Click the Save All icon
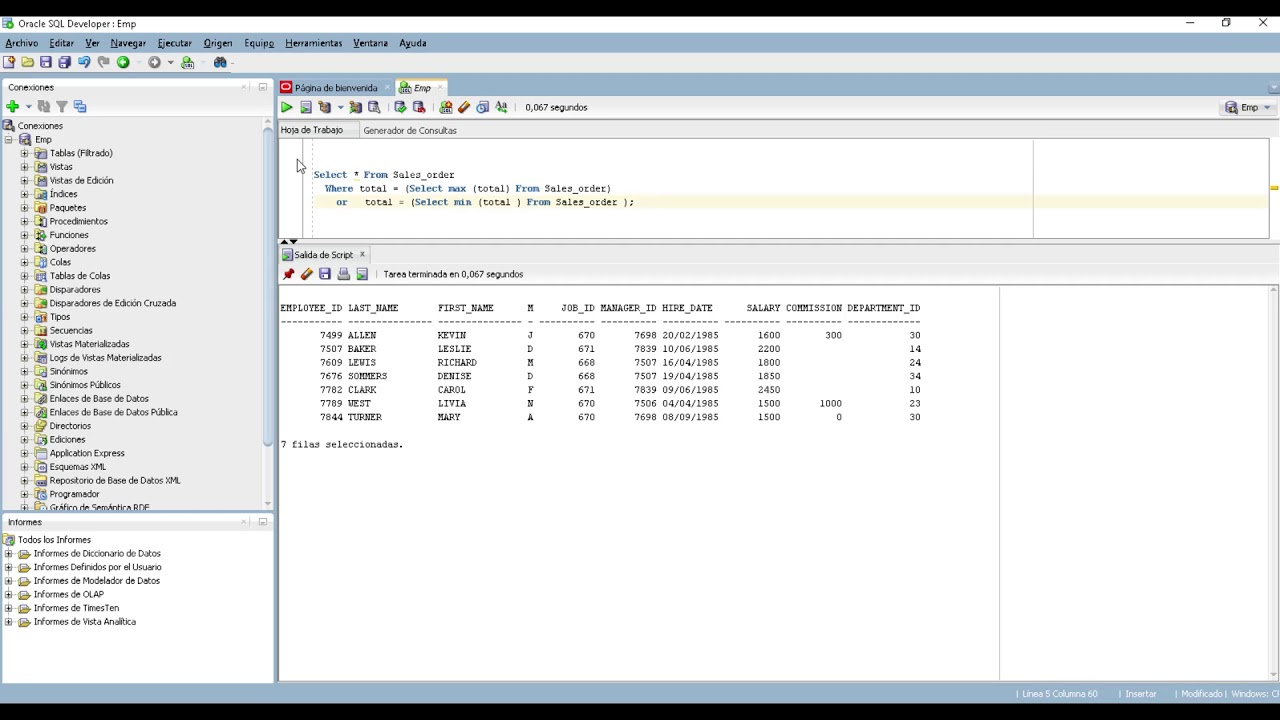The height and width of the screenshot is (720, 1280). tap(65, 62)
